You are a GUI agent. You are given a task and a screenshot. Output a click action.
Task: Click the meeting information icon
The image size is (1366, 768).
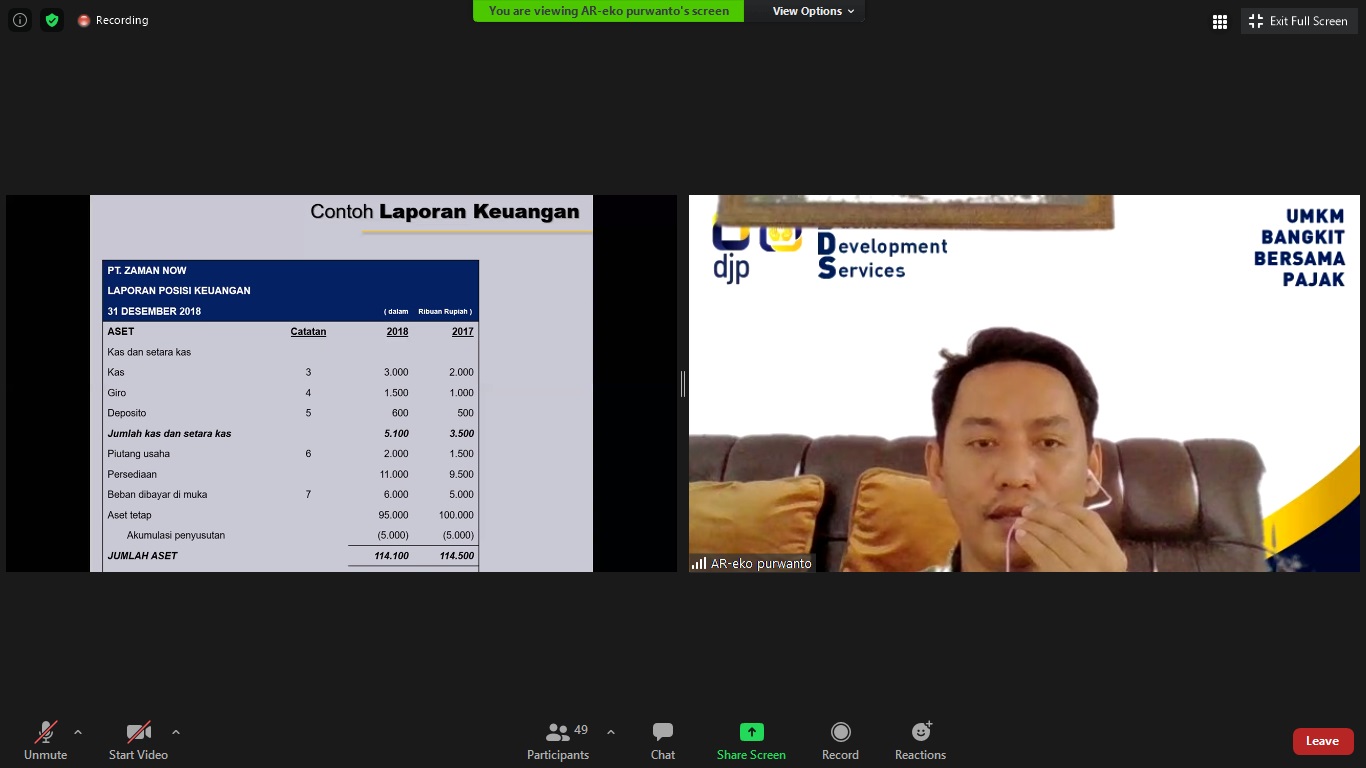[x=20, y=20]
